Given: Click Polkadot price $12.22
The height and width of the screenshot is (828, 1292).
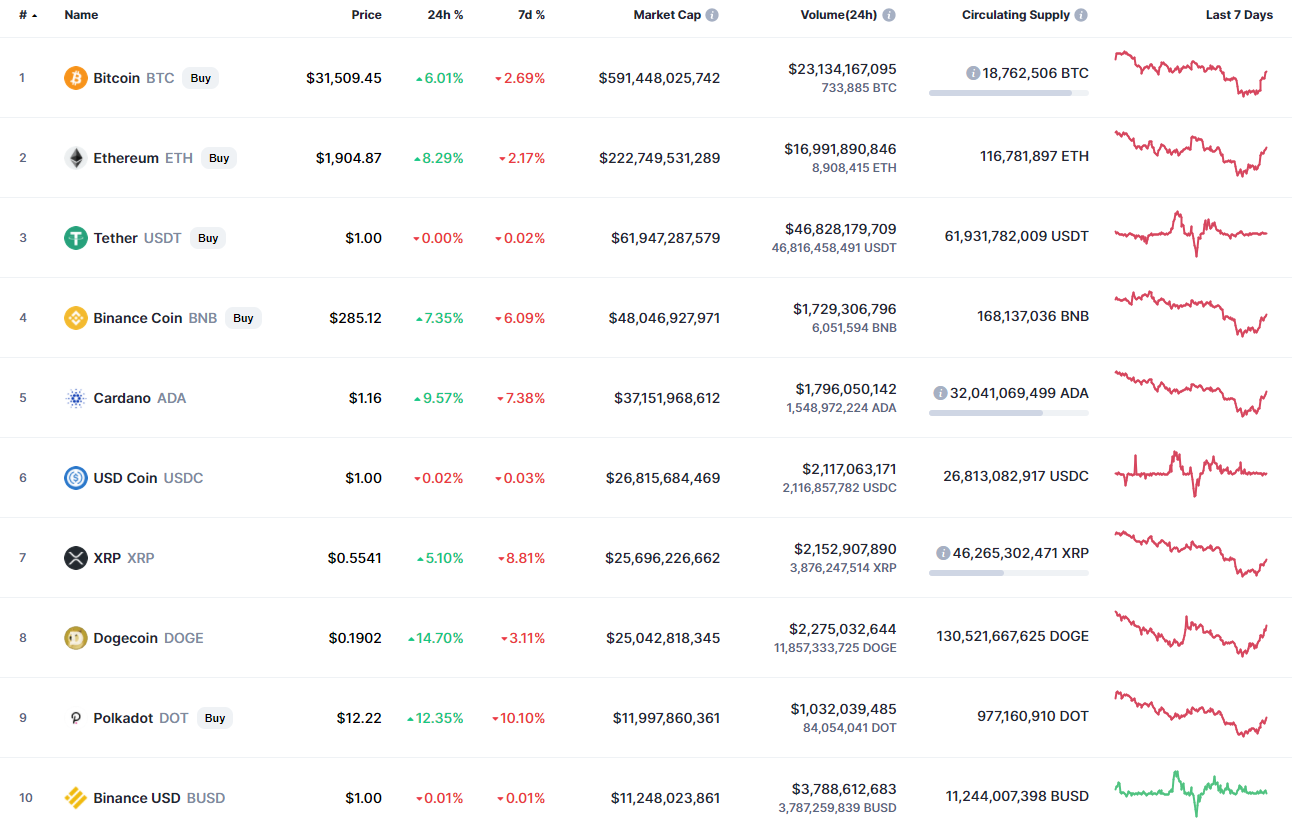Looking at the screenshot, I should 359,718.
